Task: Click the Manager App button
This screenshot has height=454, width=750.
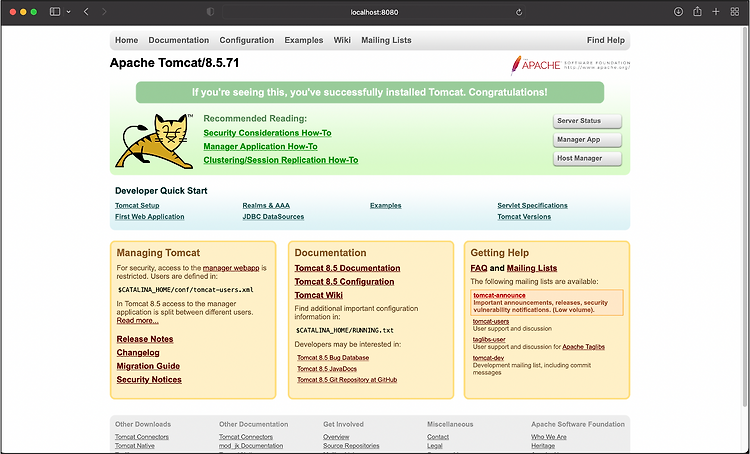Action: [587, 140]
